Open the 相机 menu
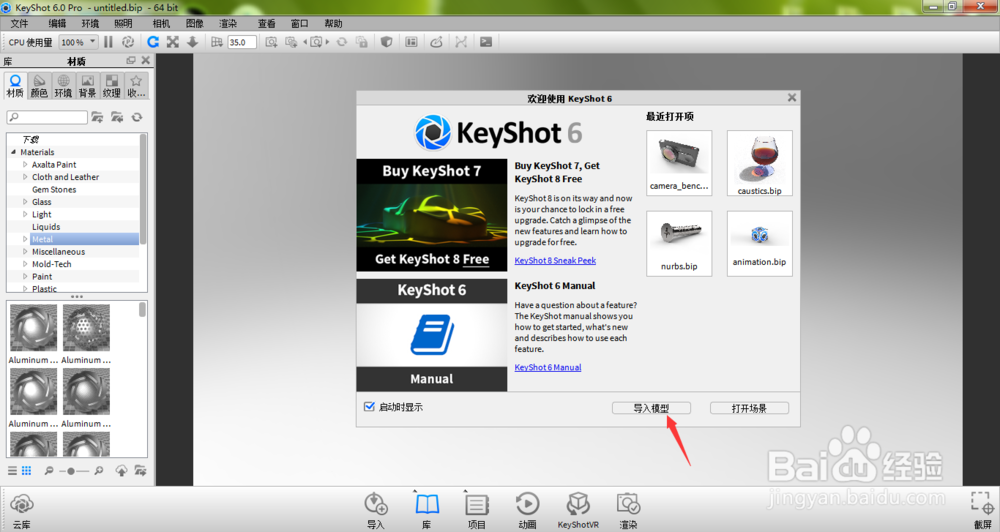Viewport: 1000px width, 532px height. pos(161,24)
